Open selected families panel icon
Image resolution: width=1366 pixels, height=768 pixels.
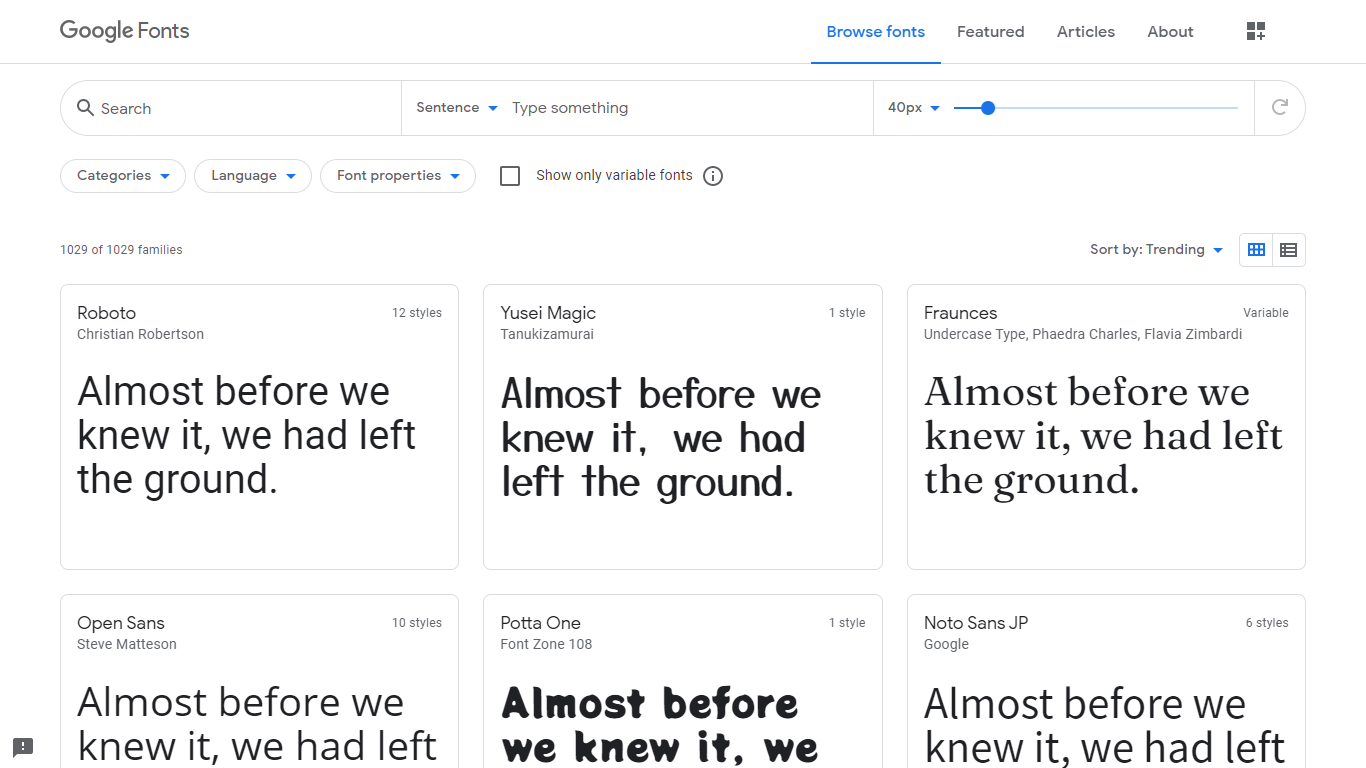pyautogui.click(x=1256, y=32)
